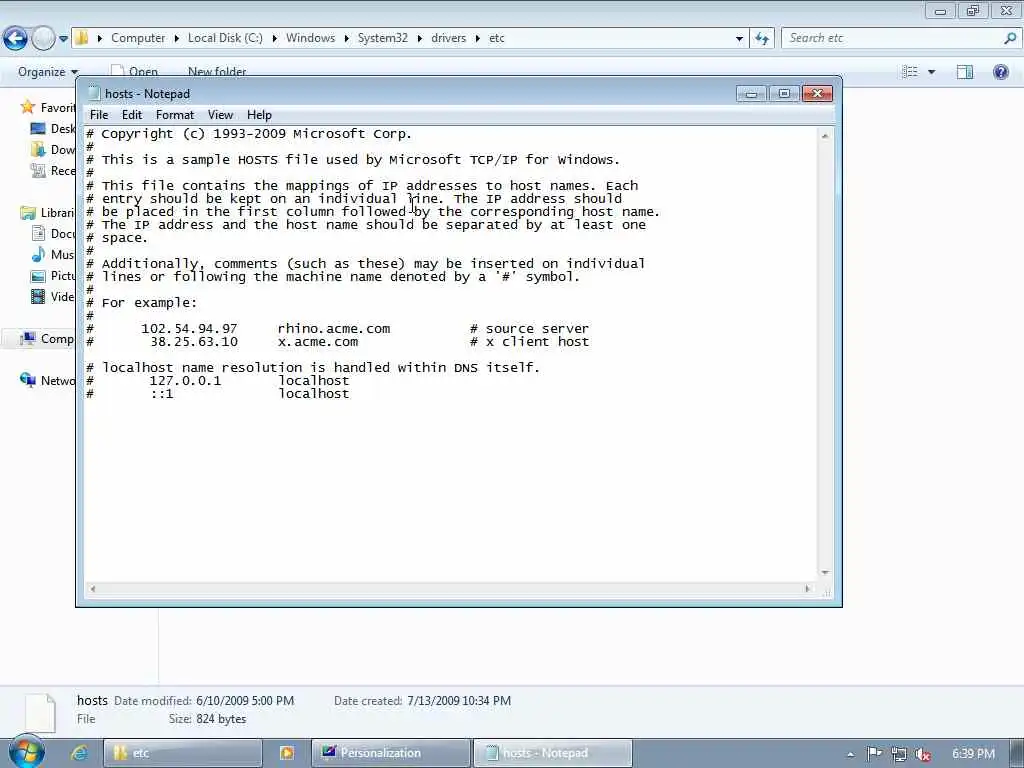Open the Notepad Help menu

click(x=259, y=115)
